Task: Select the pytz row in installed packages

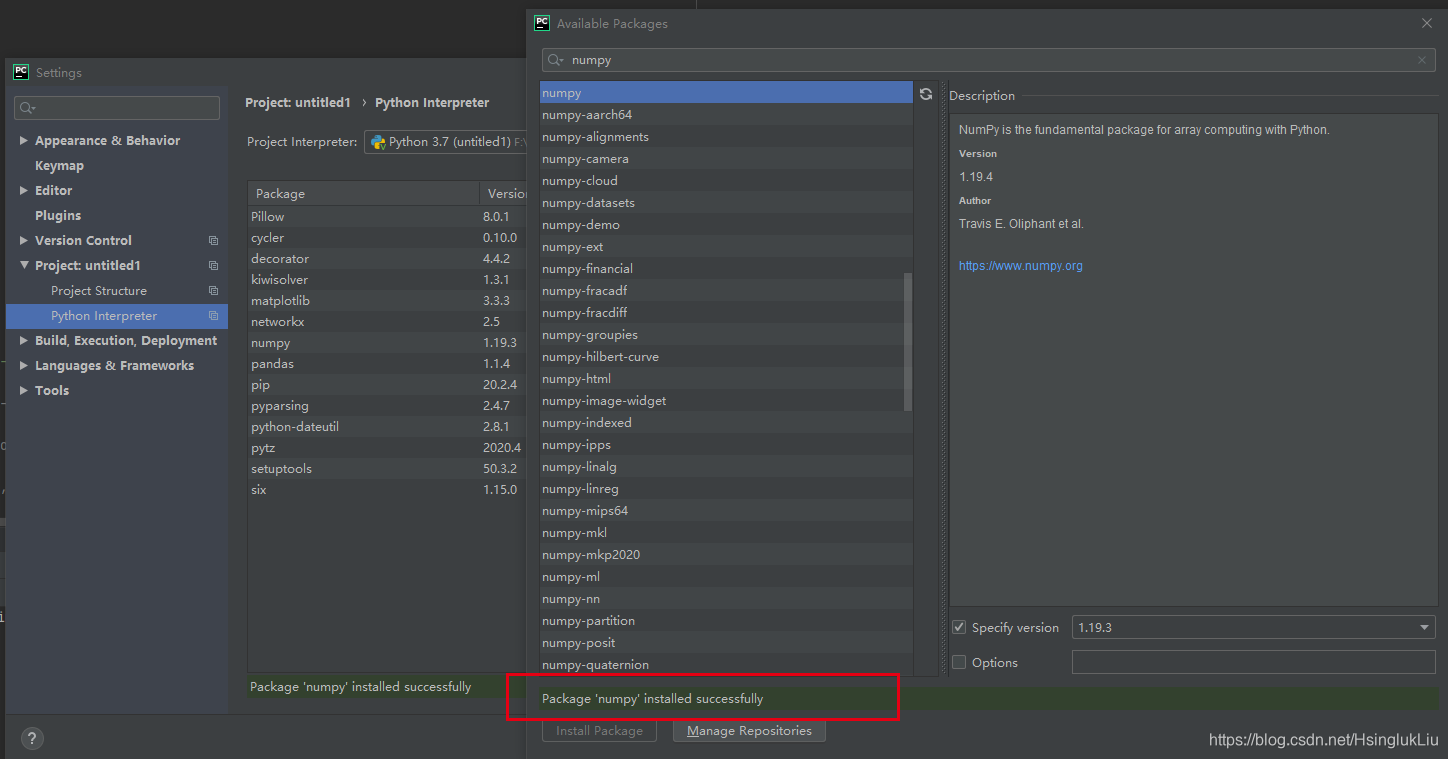Action: tap(387, 448)
